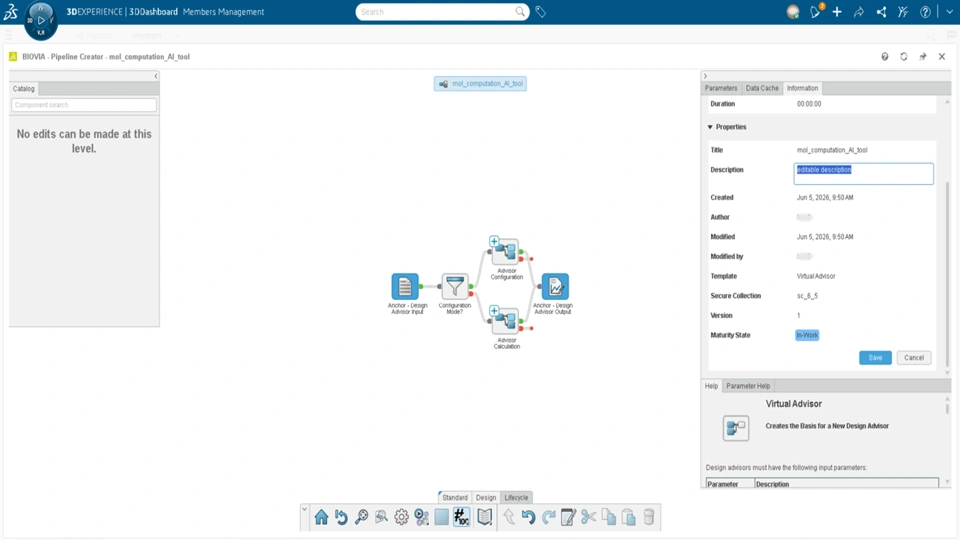Click the tag icon beside search

click(x=541, y=12)
